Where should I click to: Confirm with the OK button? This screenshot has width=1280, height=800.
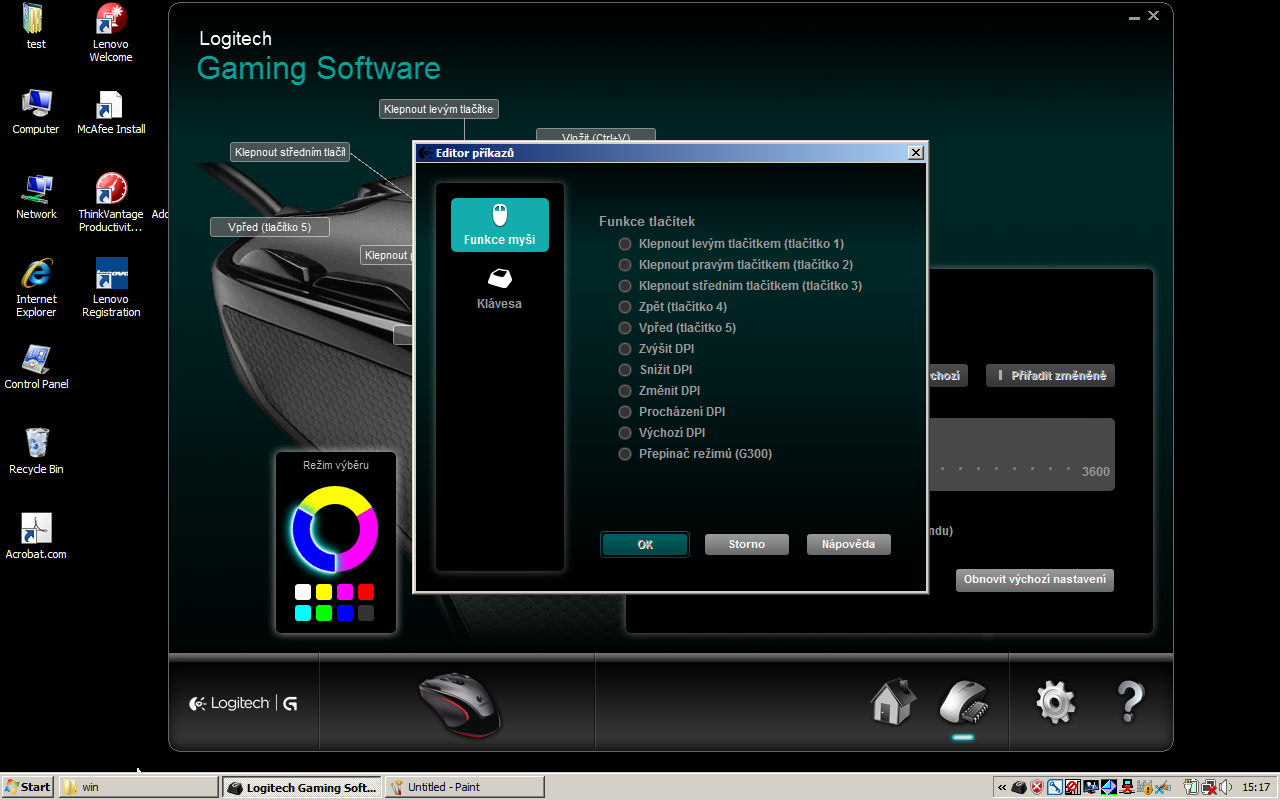(x=645, y=544)
